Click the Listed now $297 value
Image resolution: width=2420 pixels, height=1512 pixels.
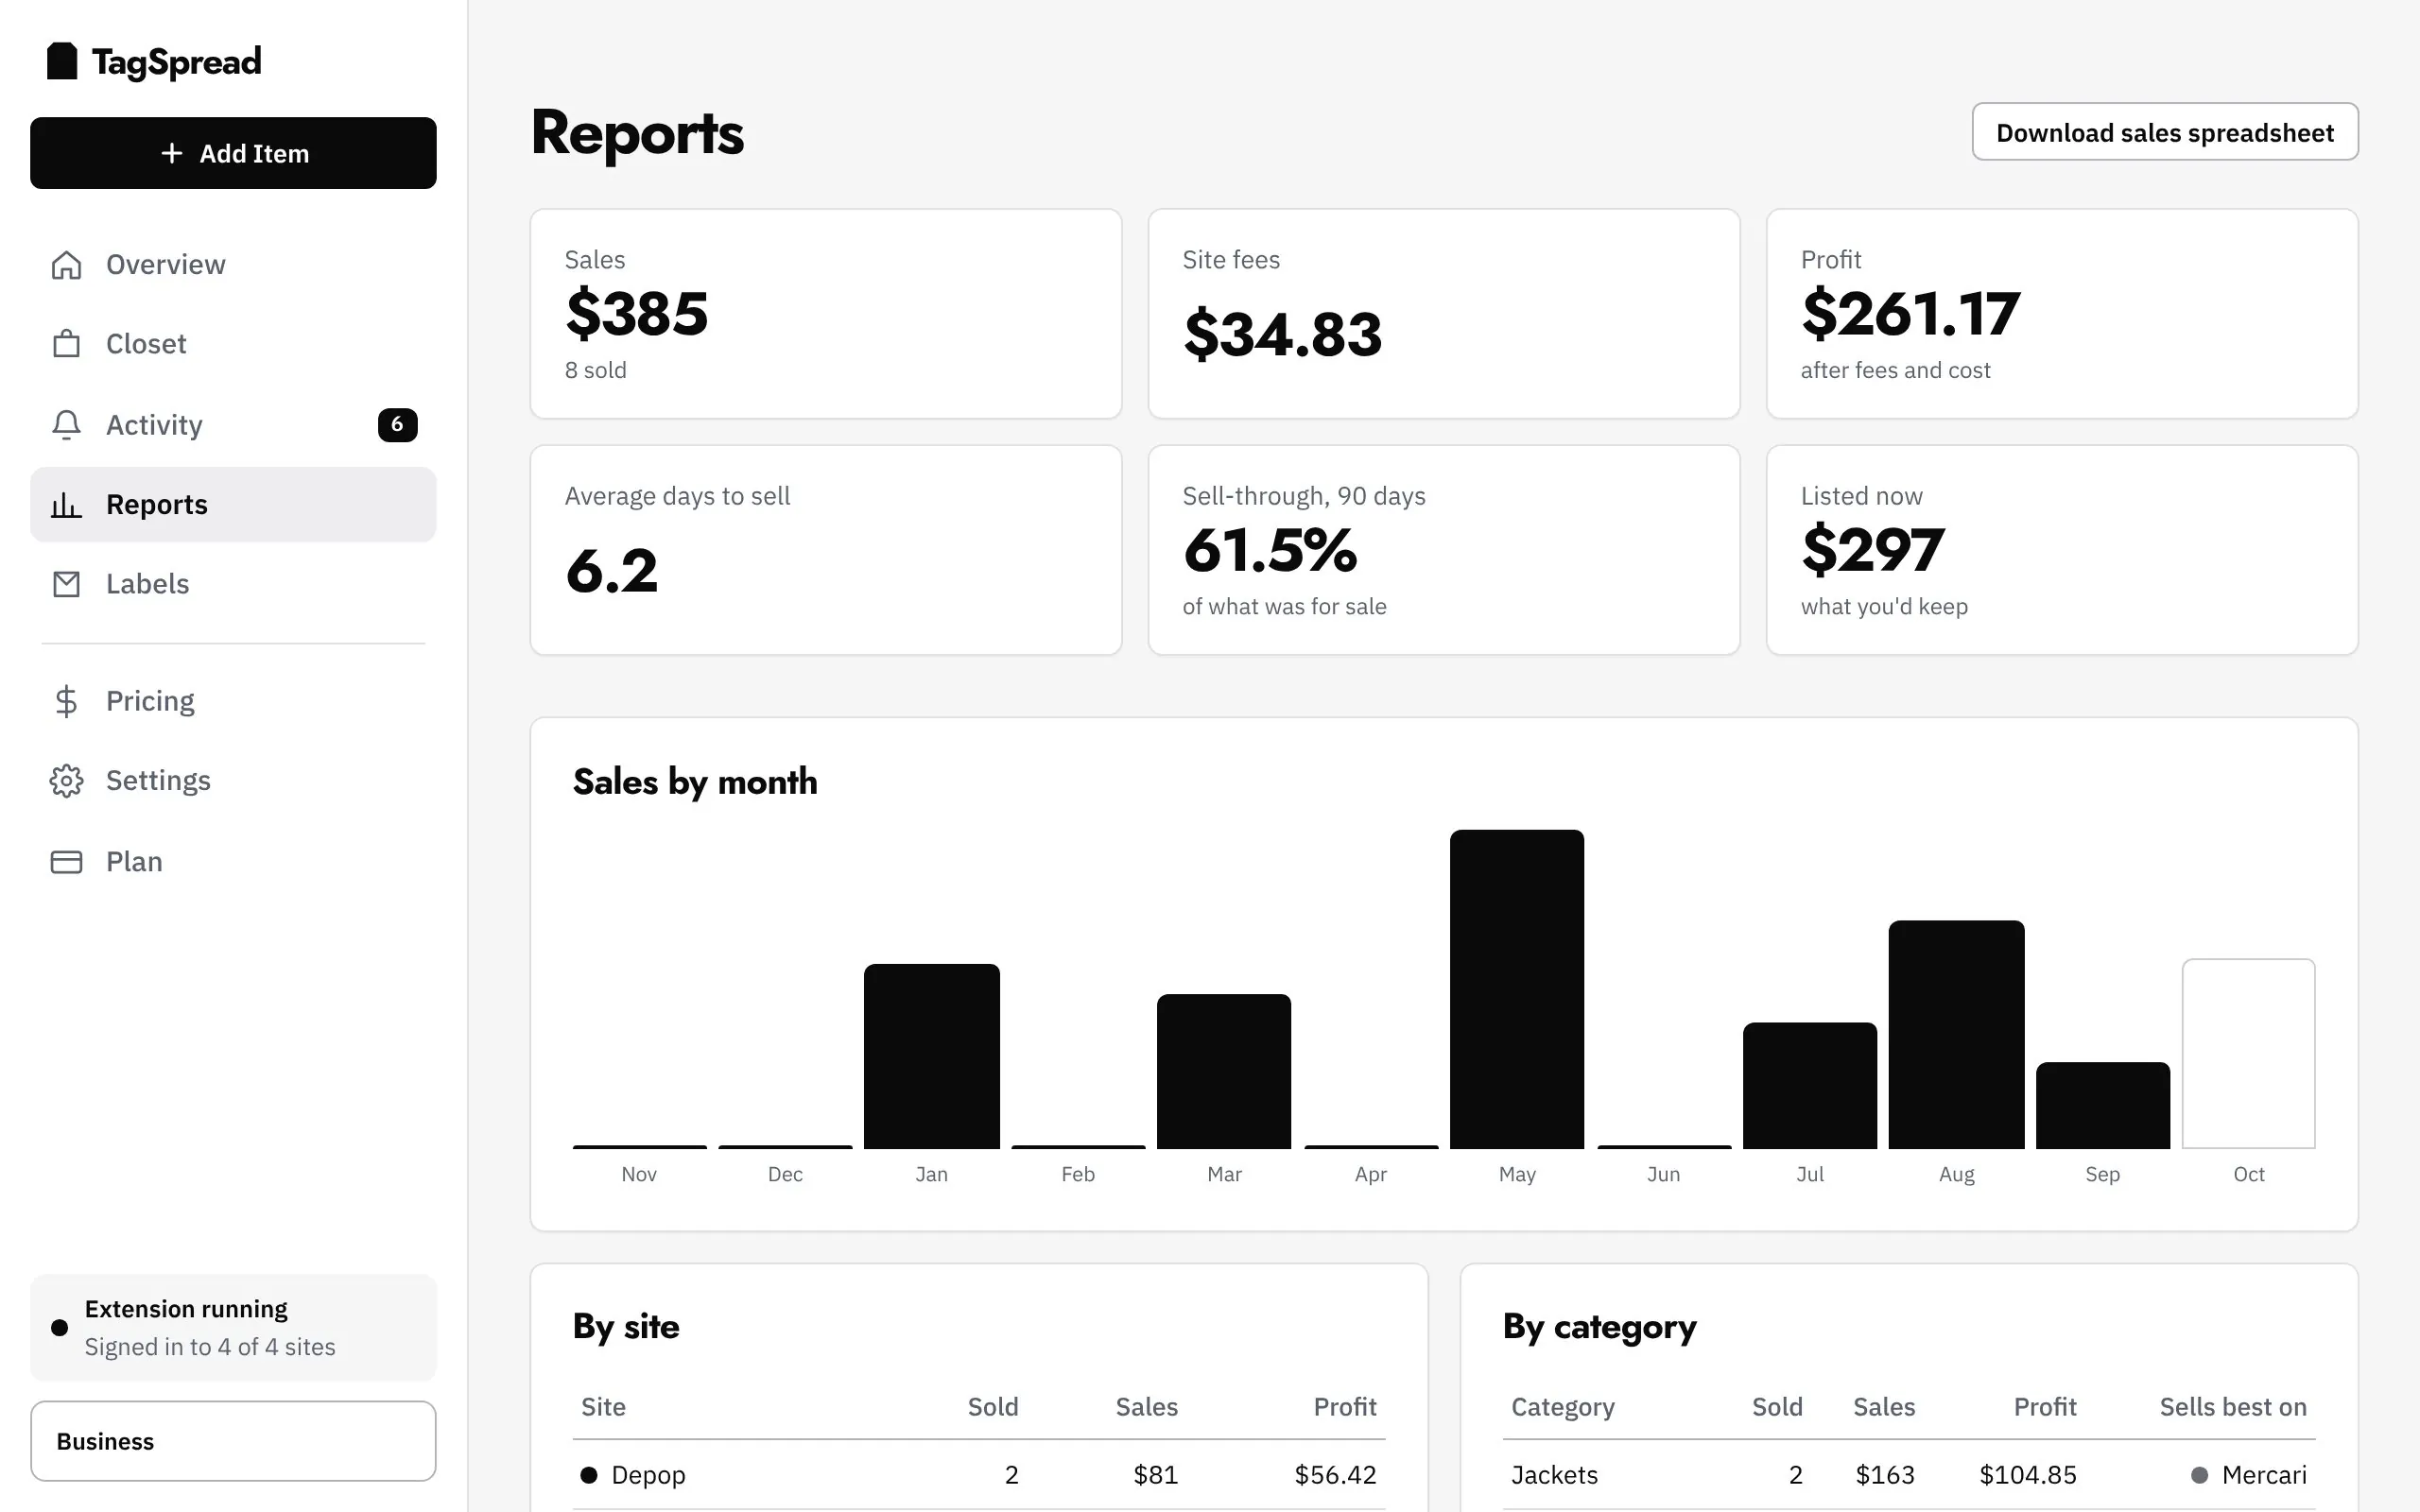tap(1872, 550)
